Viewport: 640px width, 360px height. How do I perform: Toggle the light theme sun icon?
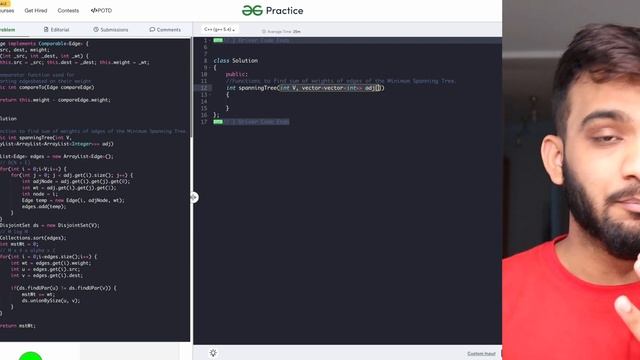point(213,353)
